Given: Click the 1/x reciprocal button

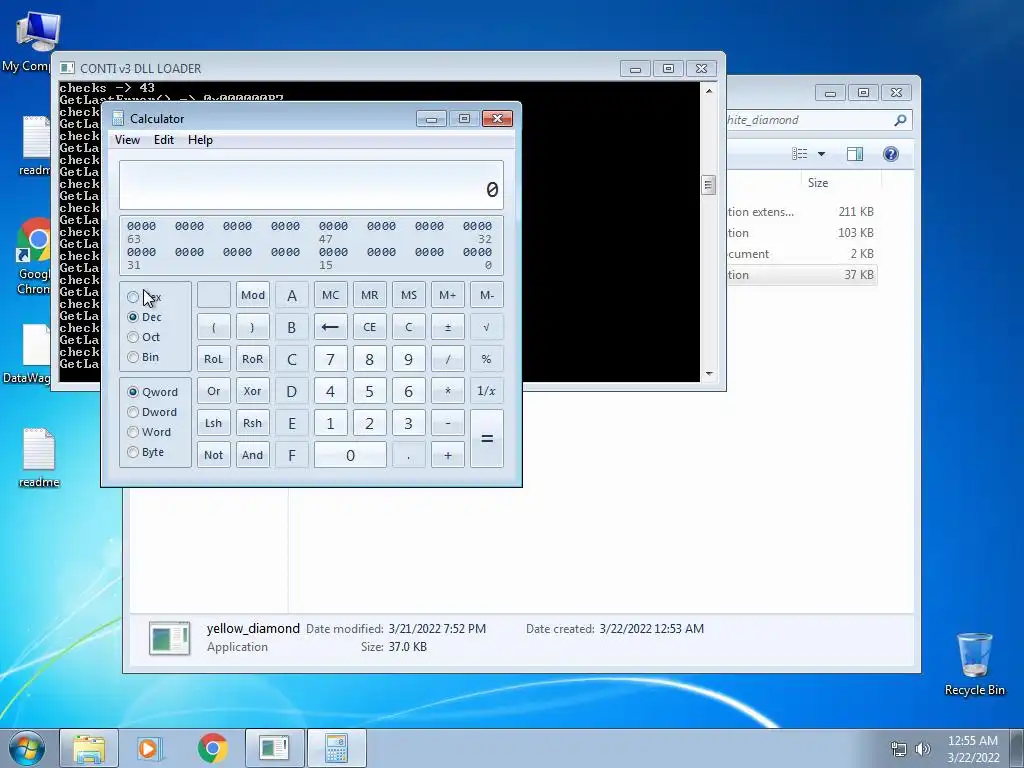Looking at the screenshot, I should 487,391.
